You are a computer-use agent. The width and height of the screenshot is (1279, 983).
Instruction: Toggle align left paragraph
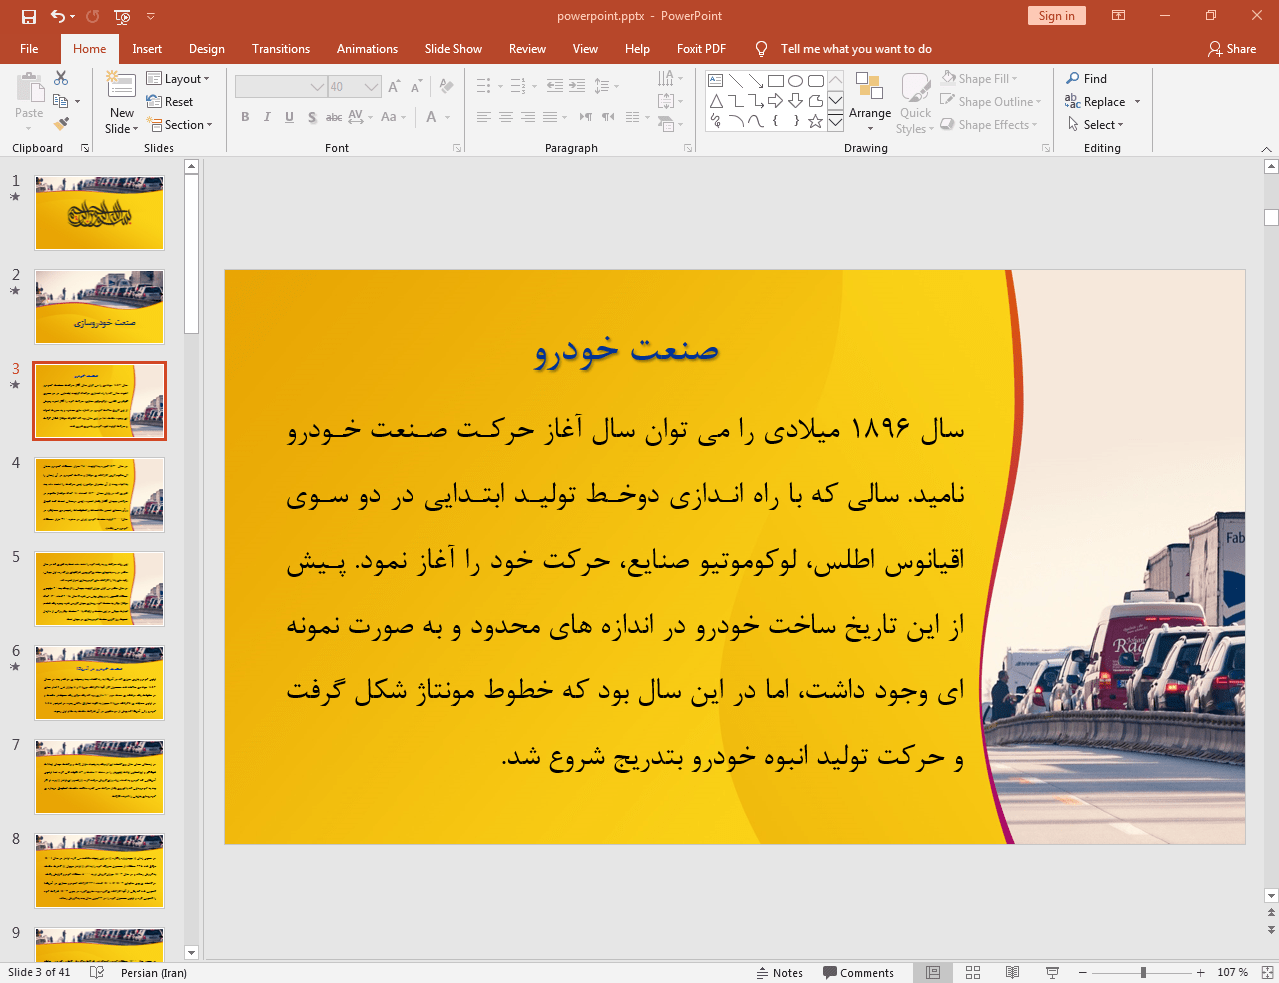pos(484,117)
